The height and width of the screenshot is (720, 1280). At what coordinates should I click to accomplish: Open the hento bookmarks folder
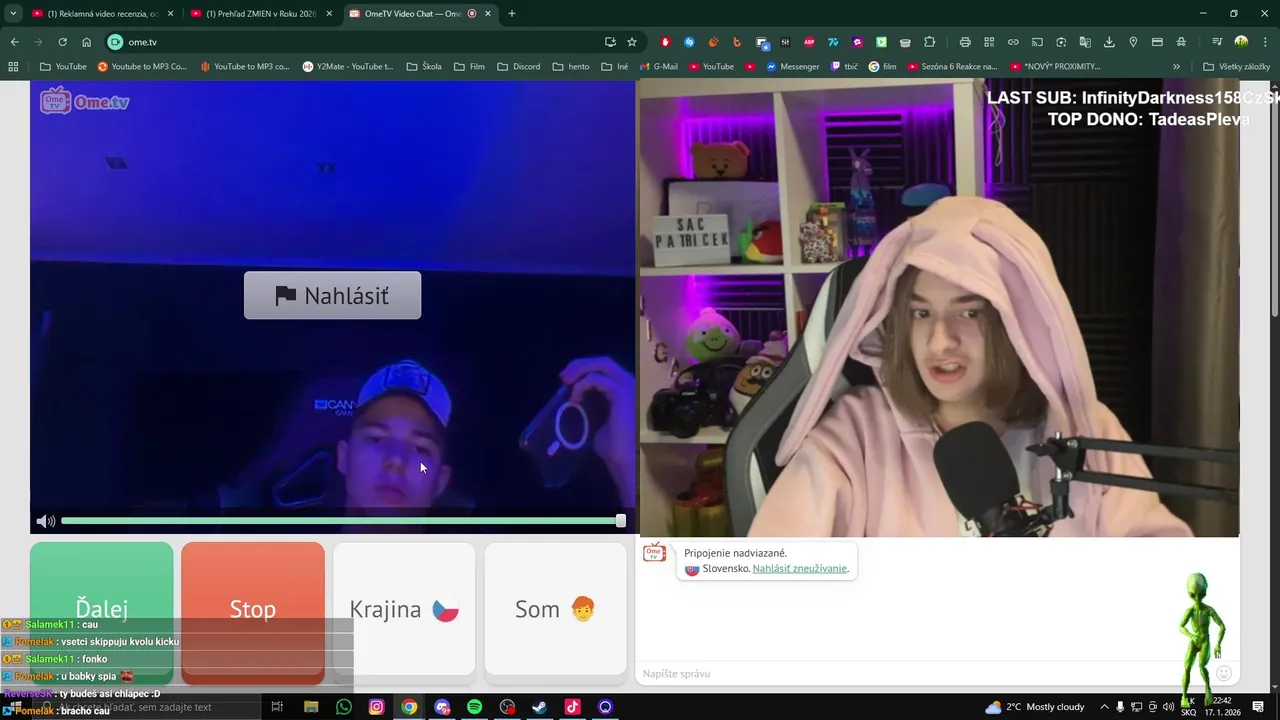click(x=570, y=67)
